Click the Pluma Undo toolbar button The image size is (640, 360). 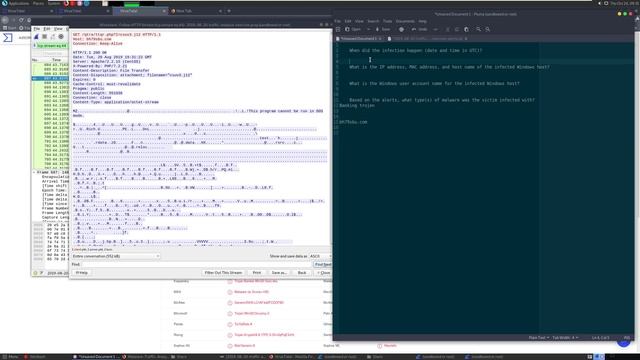click(x=420, y=29)
